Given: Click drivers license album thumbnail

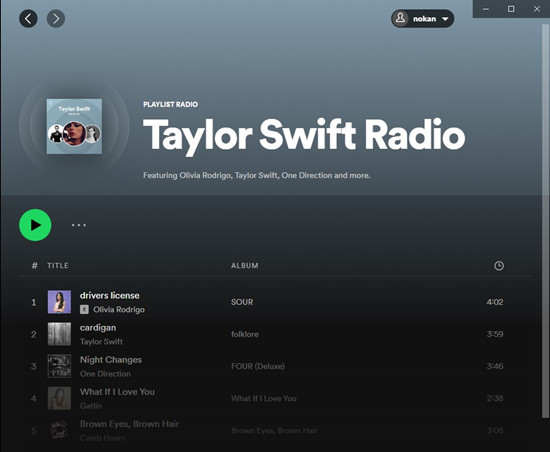Looking at the screenshot, I should click(59, 302).
